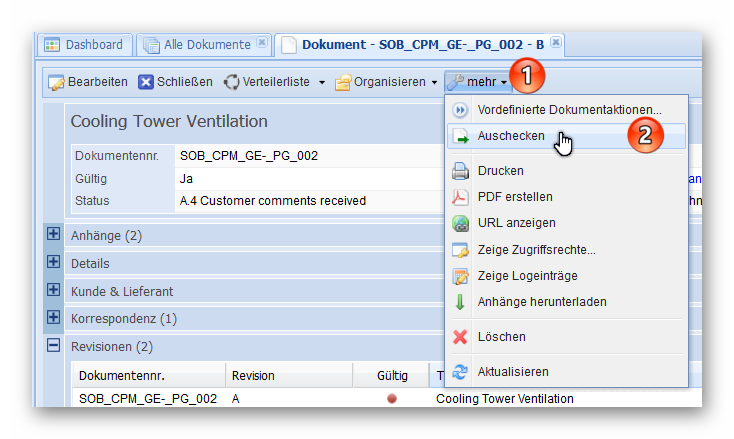
Task: Click the Zeige Zugriffsrechte icon
Action: tap(460, 250)
